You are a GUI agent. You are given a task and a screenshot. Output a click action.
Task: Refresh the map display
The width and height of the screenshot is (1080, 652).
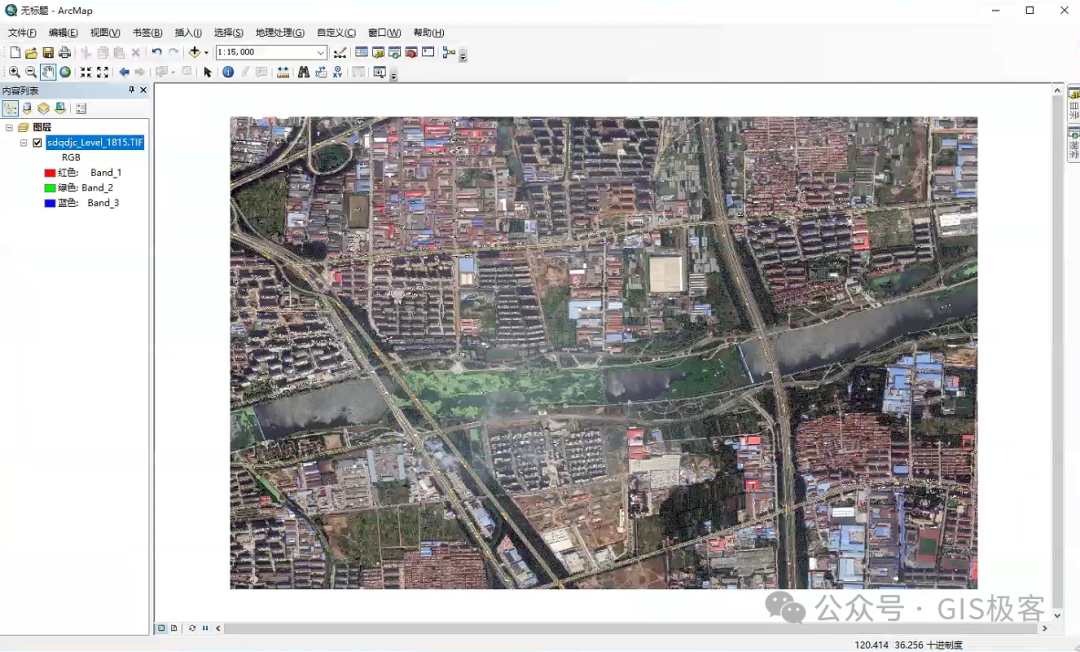pyautogui.click(x=192, y=628)
